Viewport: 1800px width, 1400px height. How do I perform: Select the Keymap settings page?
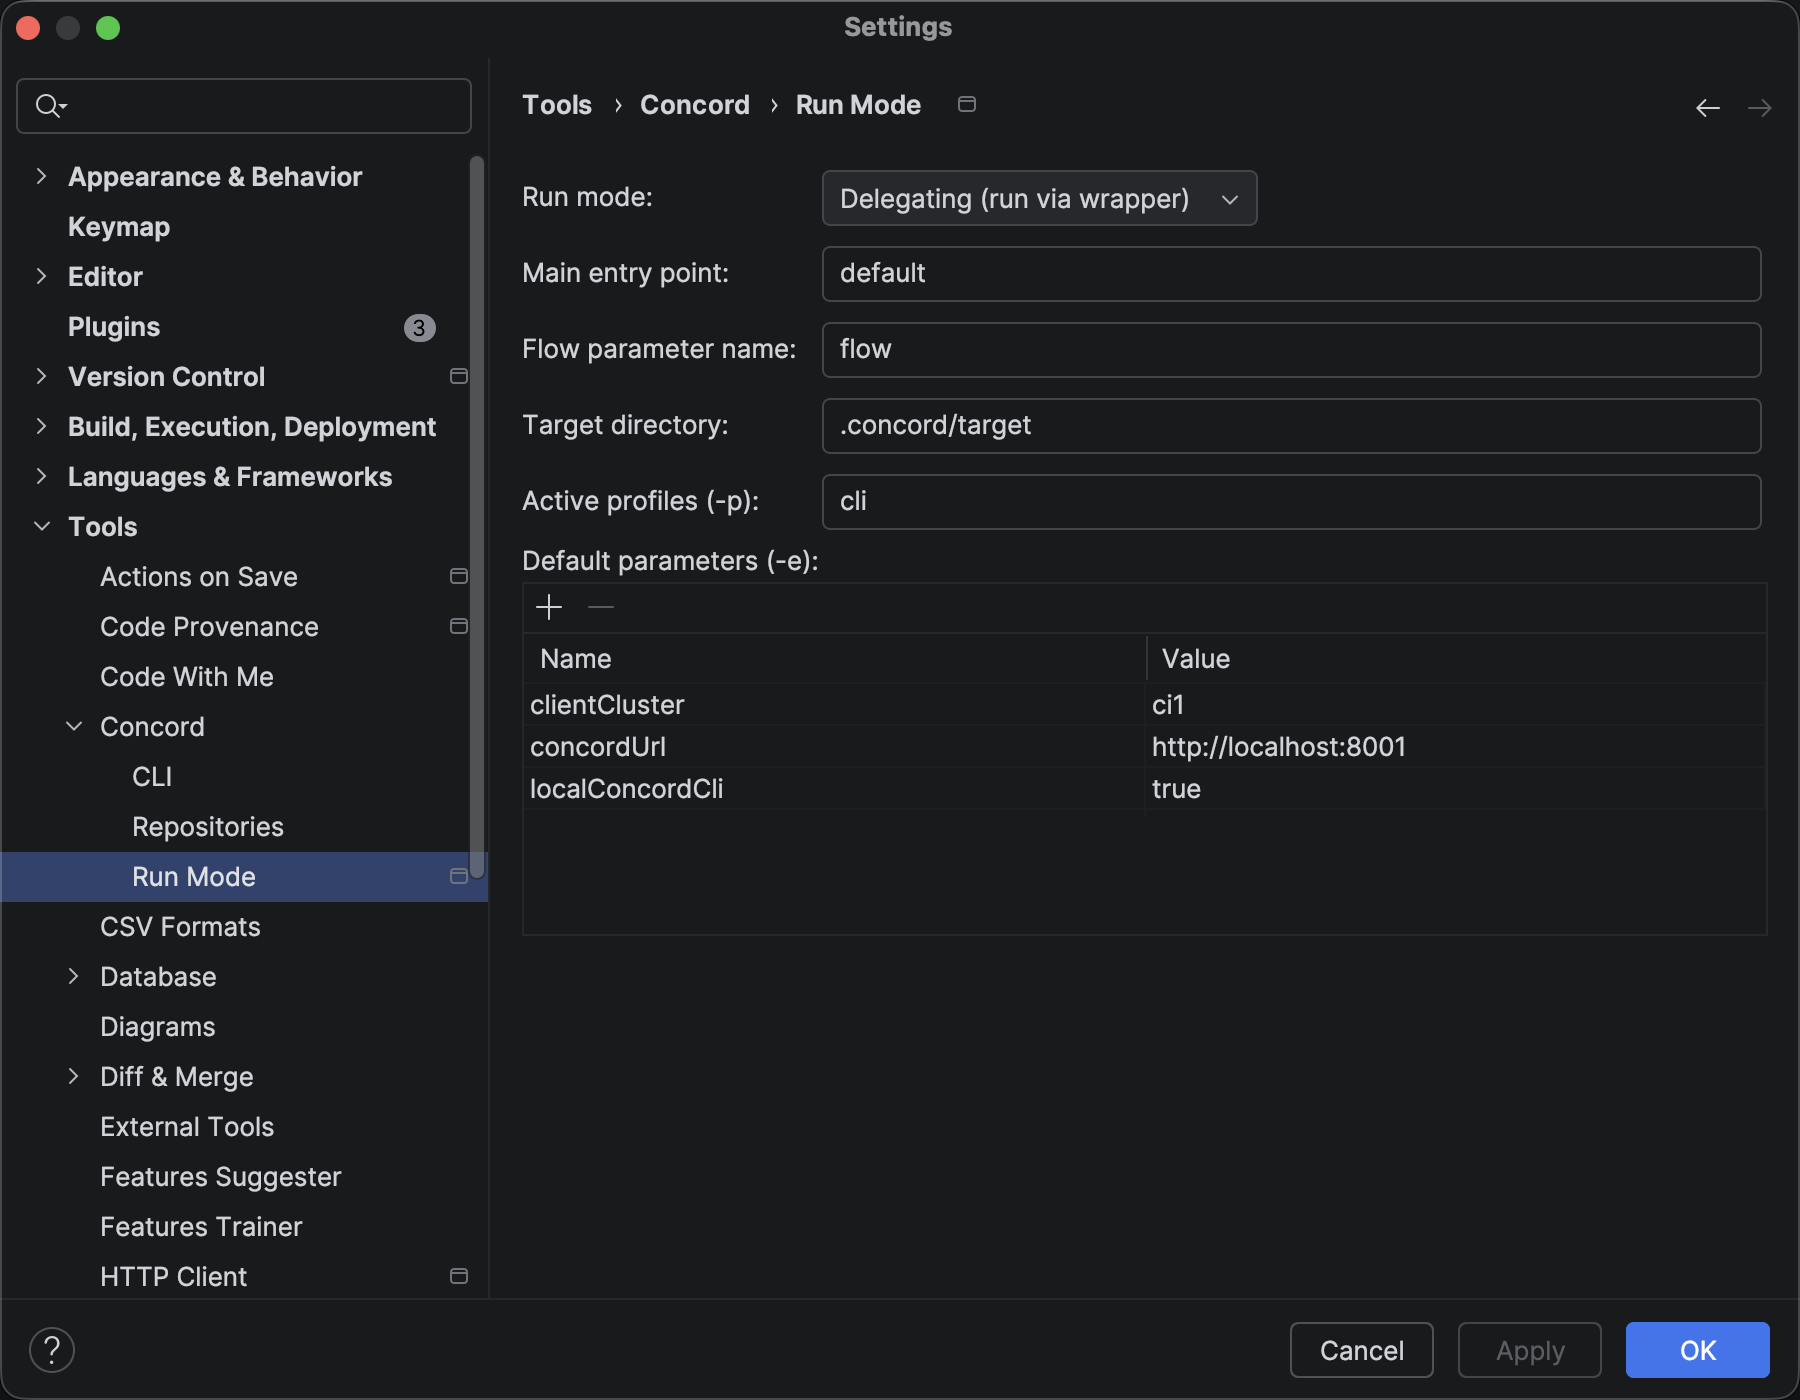click(x=119, y=227)
